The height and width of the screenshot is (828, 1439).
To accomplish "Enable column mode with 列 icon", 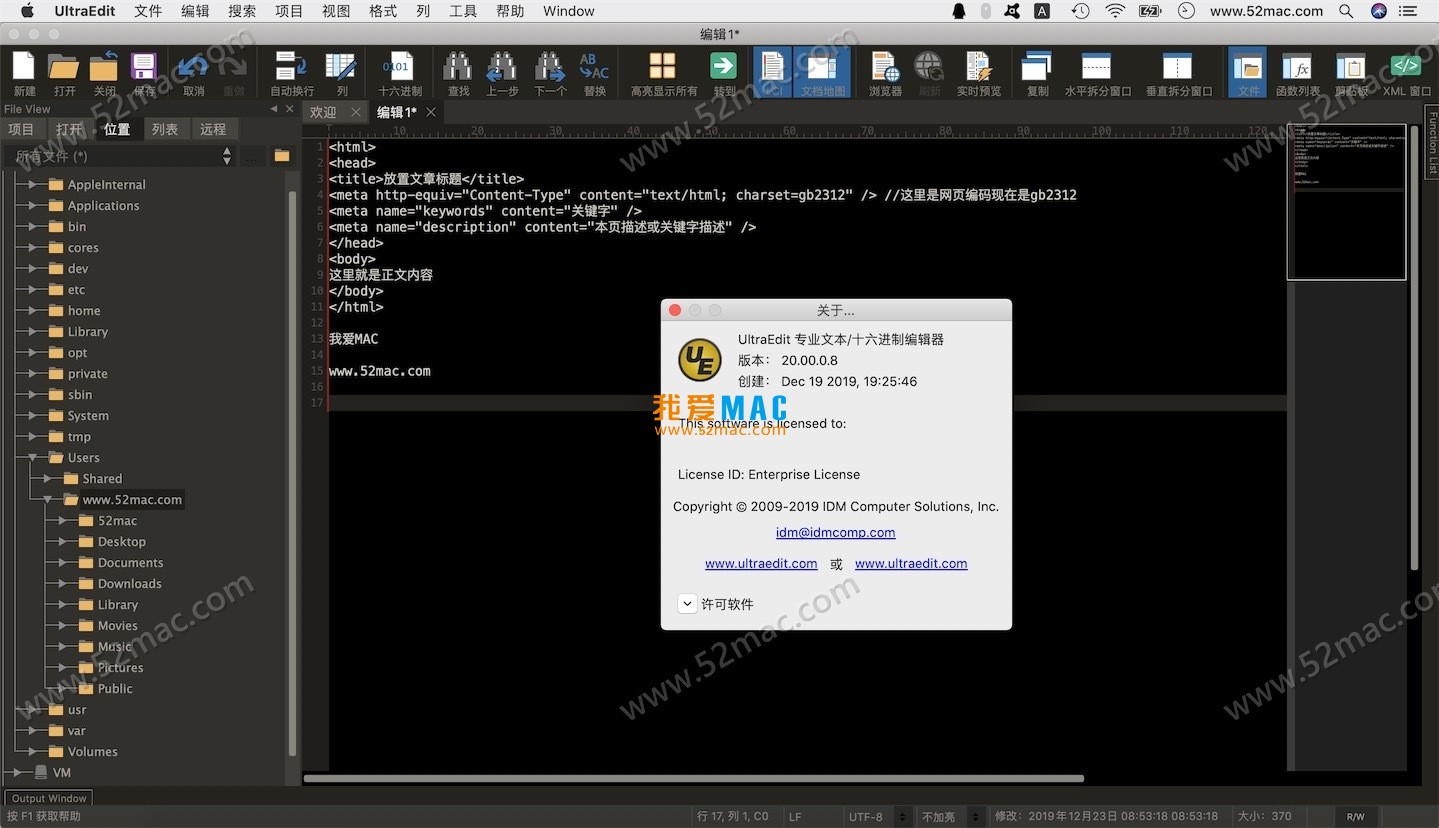I will [342, 72].
